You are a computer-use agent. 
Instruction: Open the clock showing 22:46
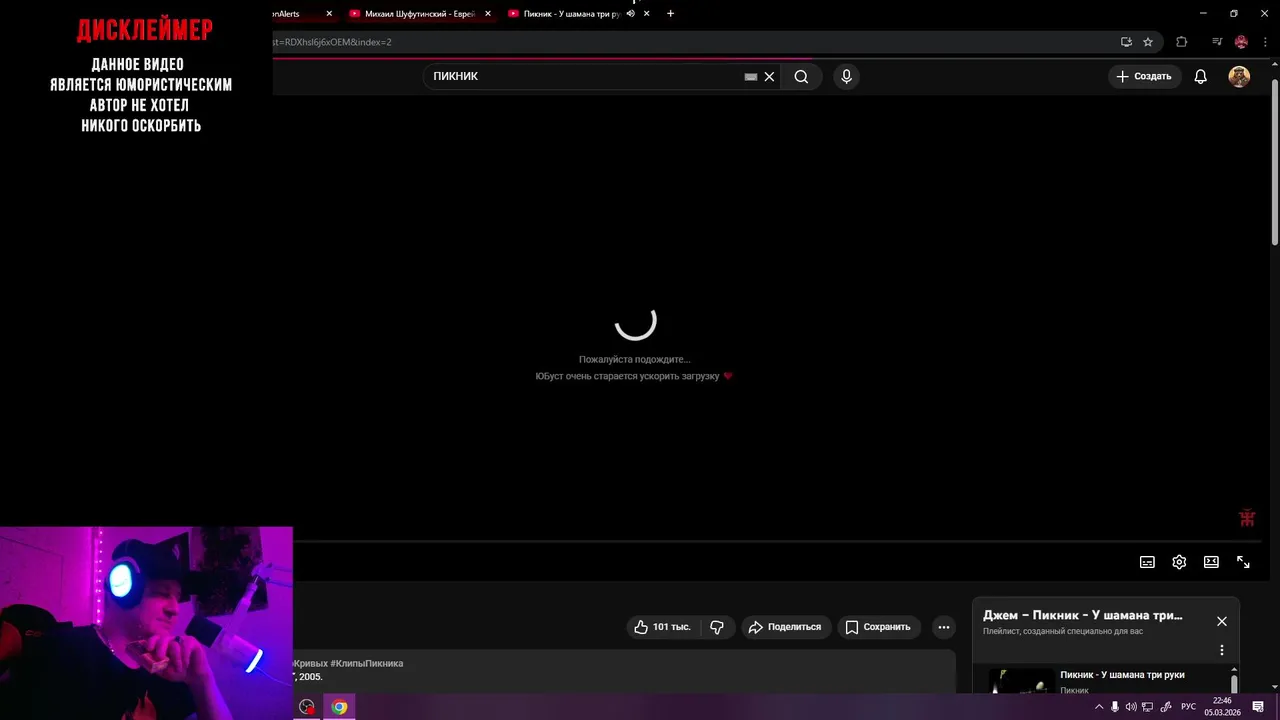(1222, 707)
